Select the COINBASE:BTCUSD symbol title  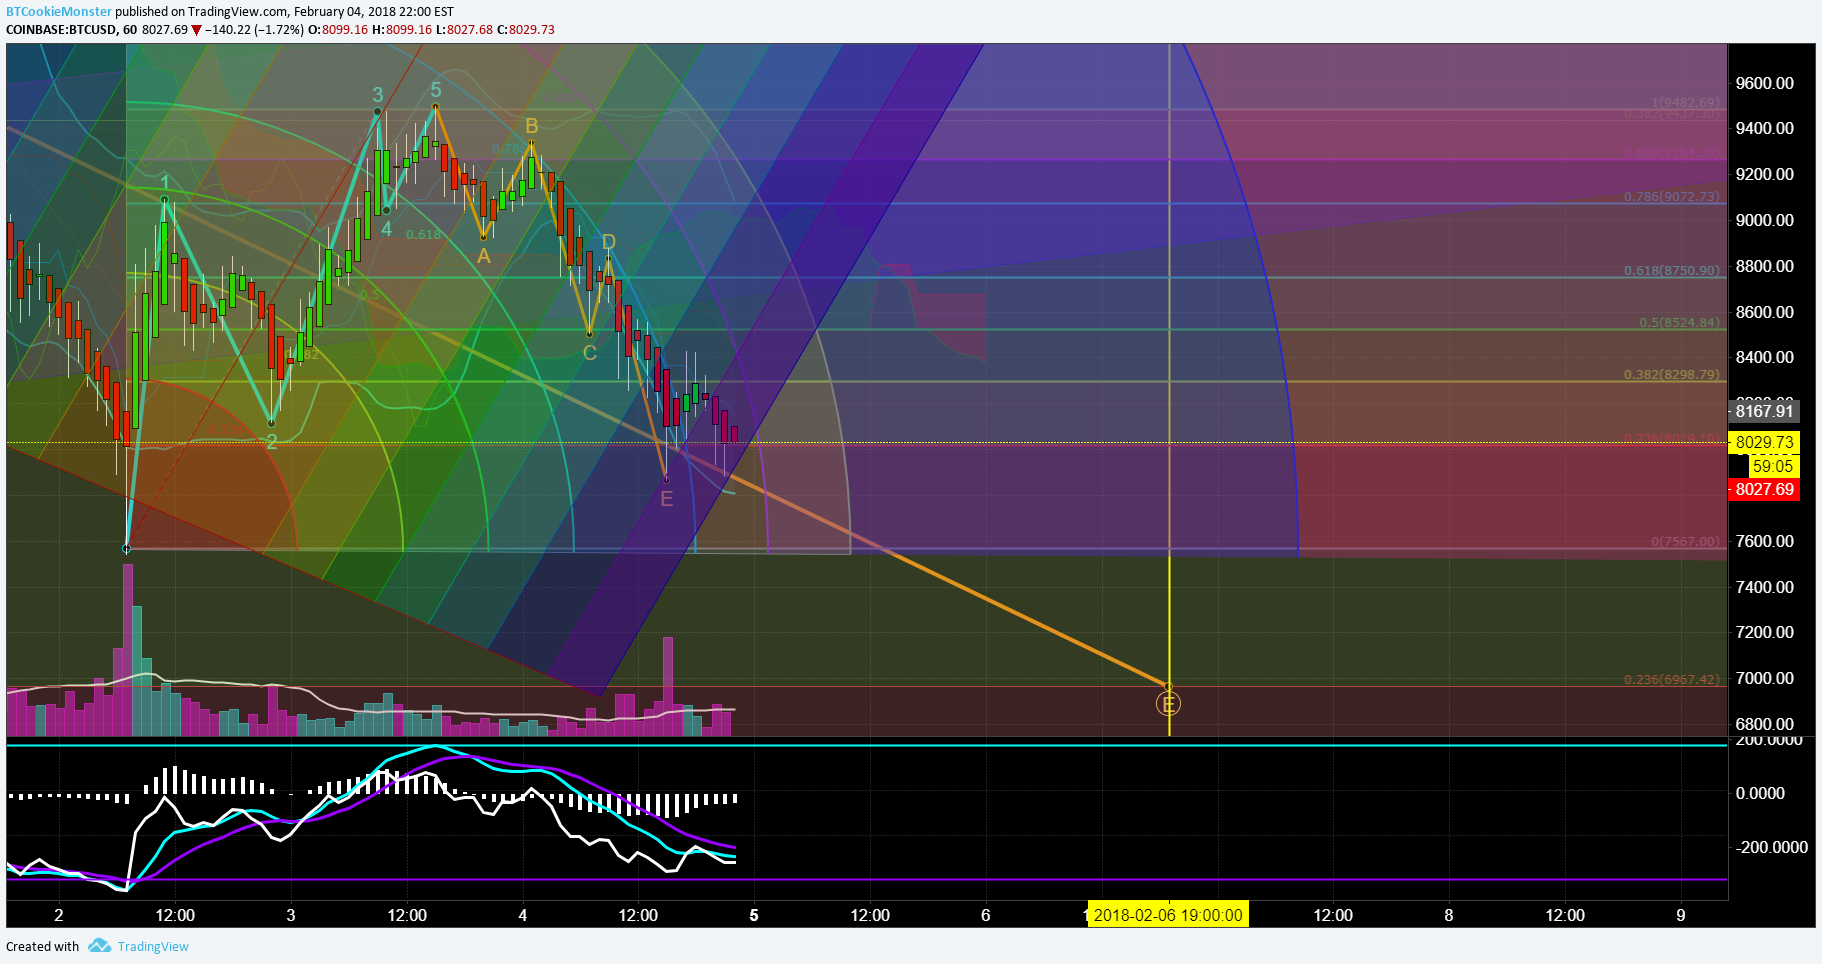click(61, 29)
